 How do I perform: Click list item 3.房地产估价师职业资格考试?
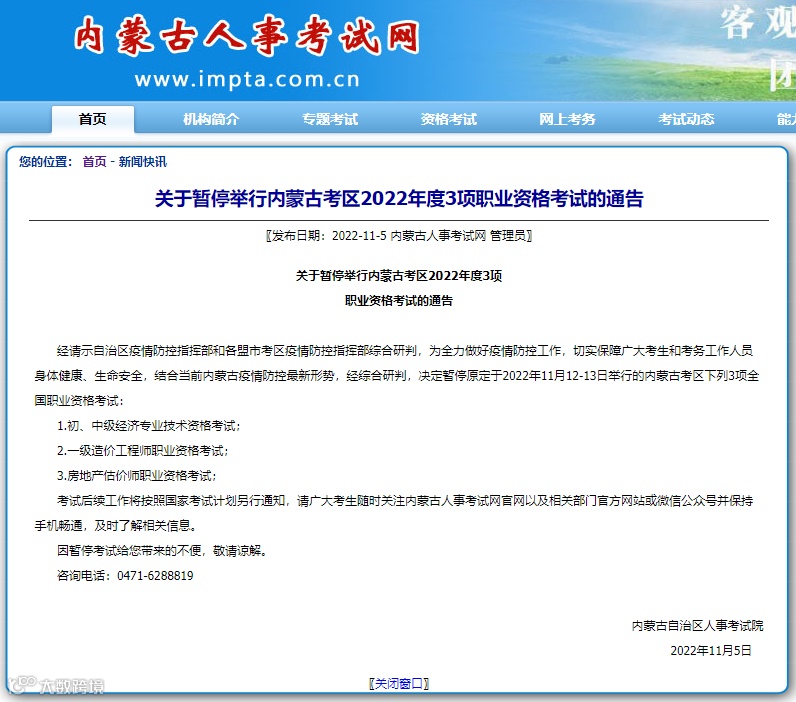[137, 476]
